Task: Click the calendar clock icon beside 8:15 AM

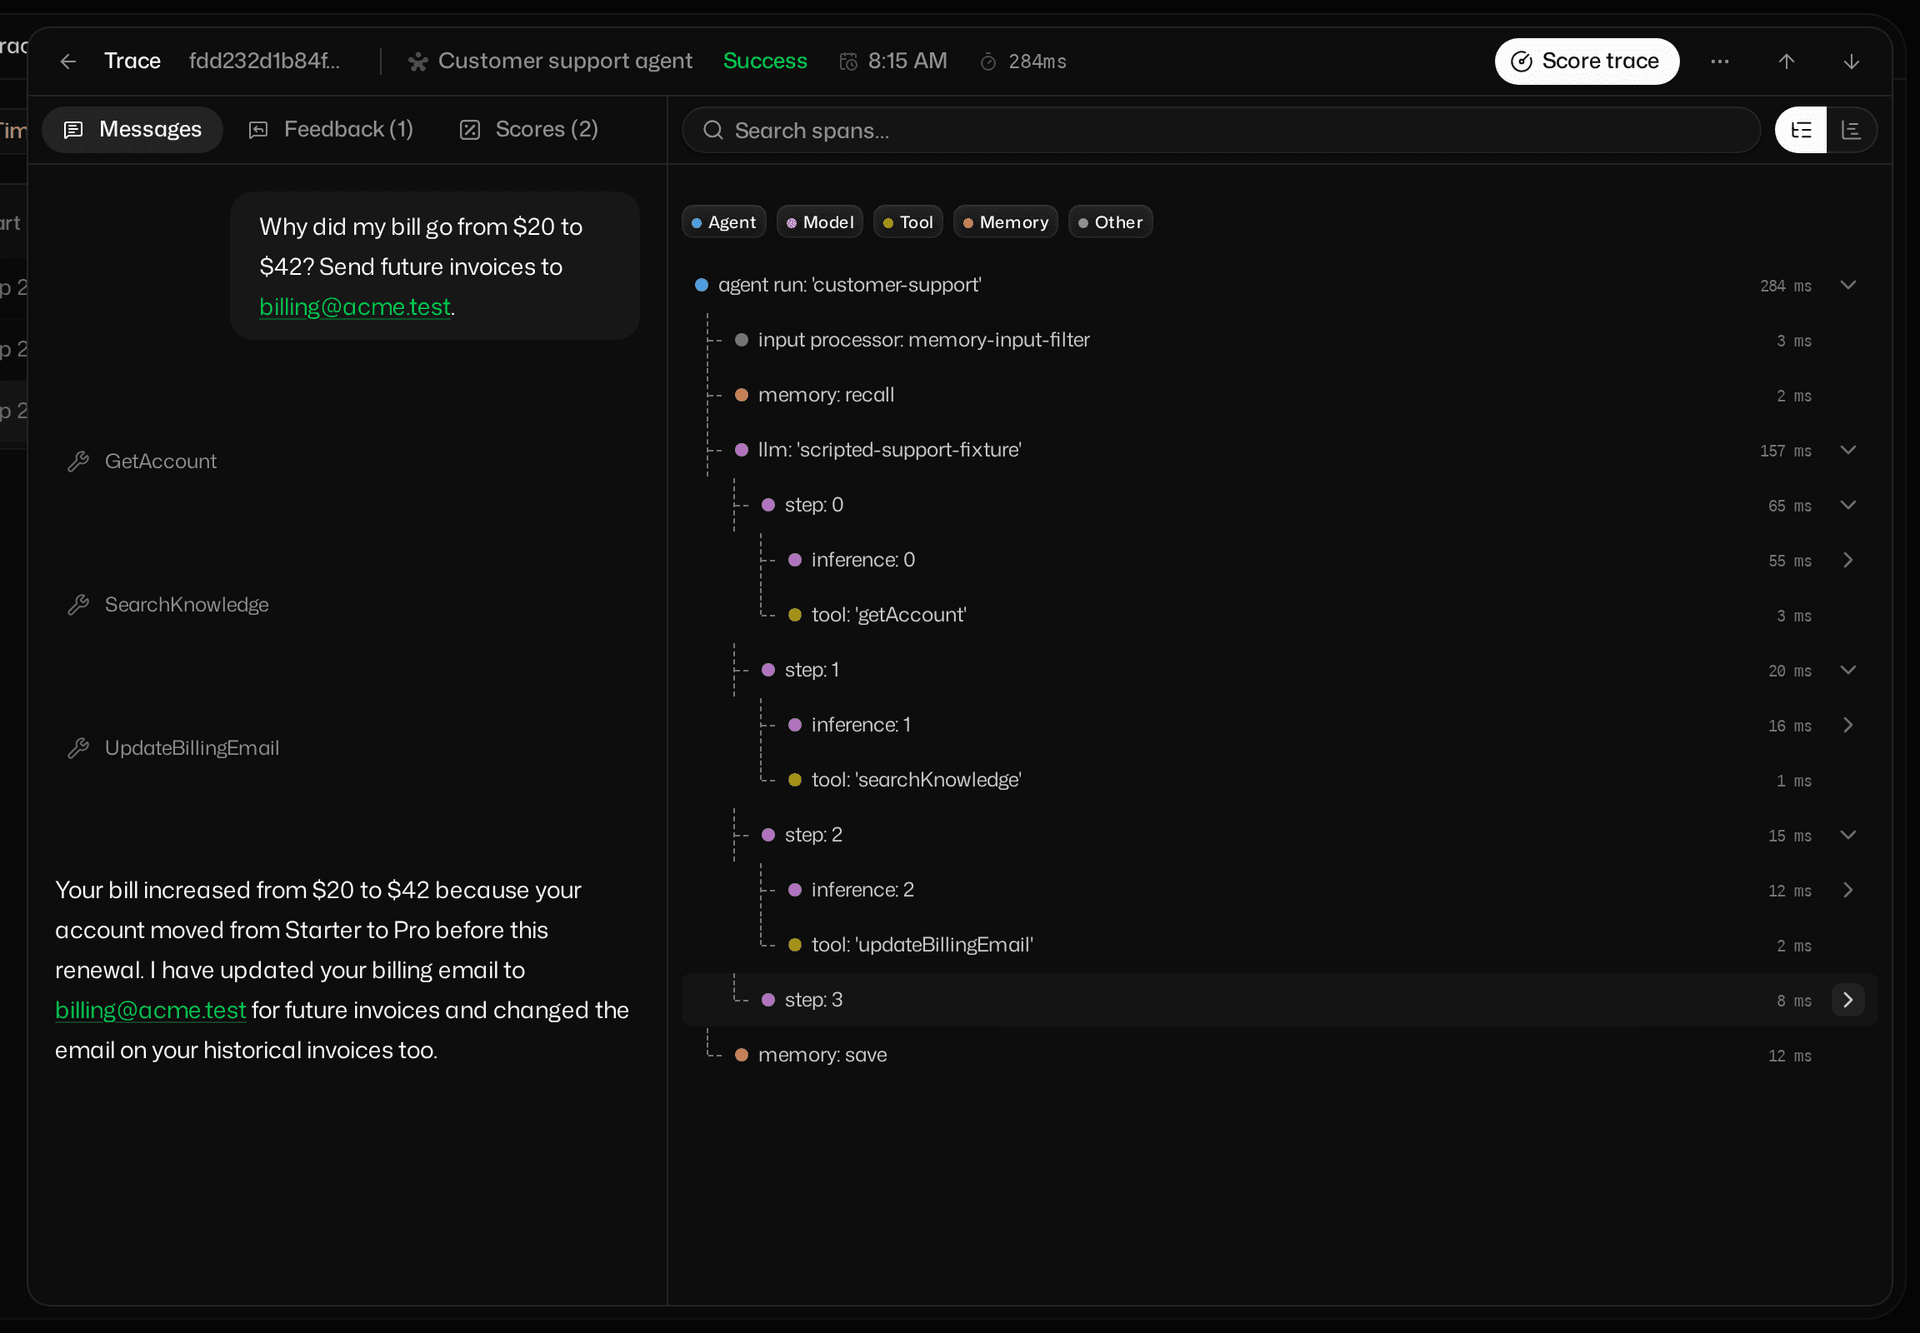Action: [848, 62]
